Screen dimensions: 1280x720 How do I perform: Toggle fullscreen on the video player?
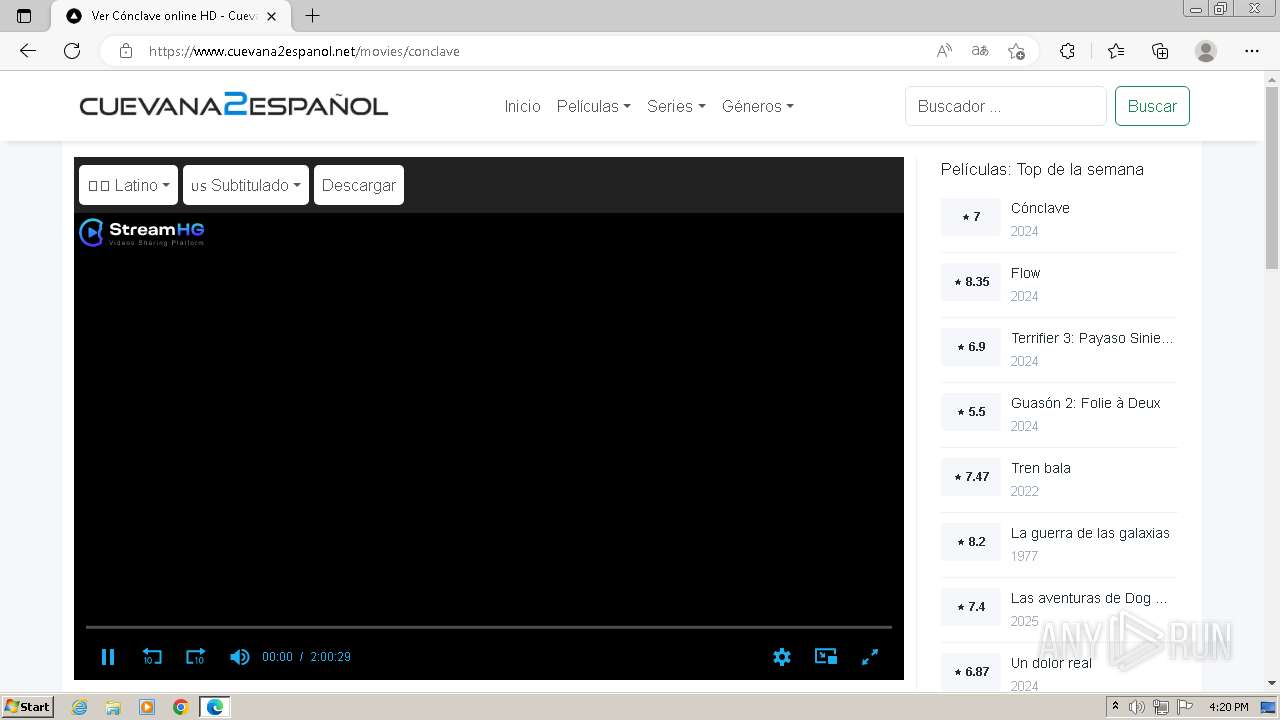pyautogui.click(x=870, y=657)
